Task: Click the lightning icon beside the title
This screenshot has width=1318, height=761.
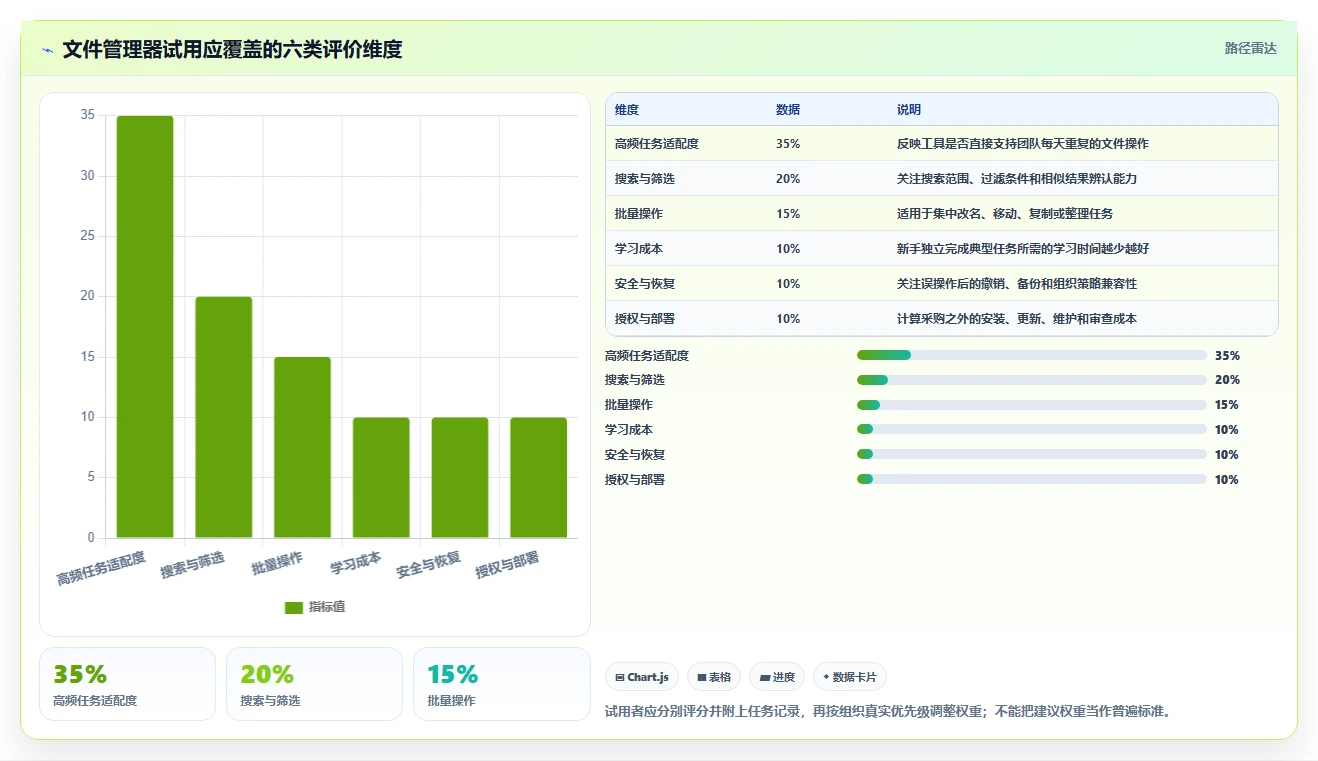Action: coord(47,50)
